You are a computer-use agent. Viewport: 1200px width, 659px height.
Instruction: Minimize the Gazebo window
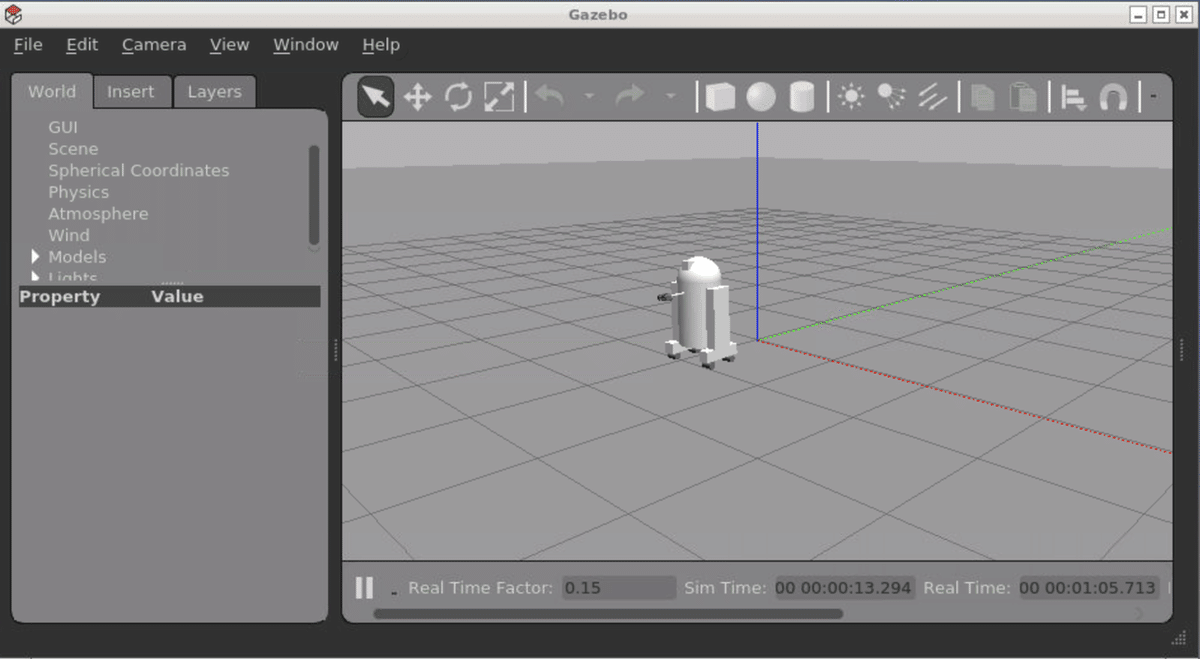(x=1140, y=14)
